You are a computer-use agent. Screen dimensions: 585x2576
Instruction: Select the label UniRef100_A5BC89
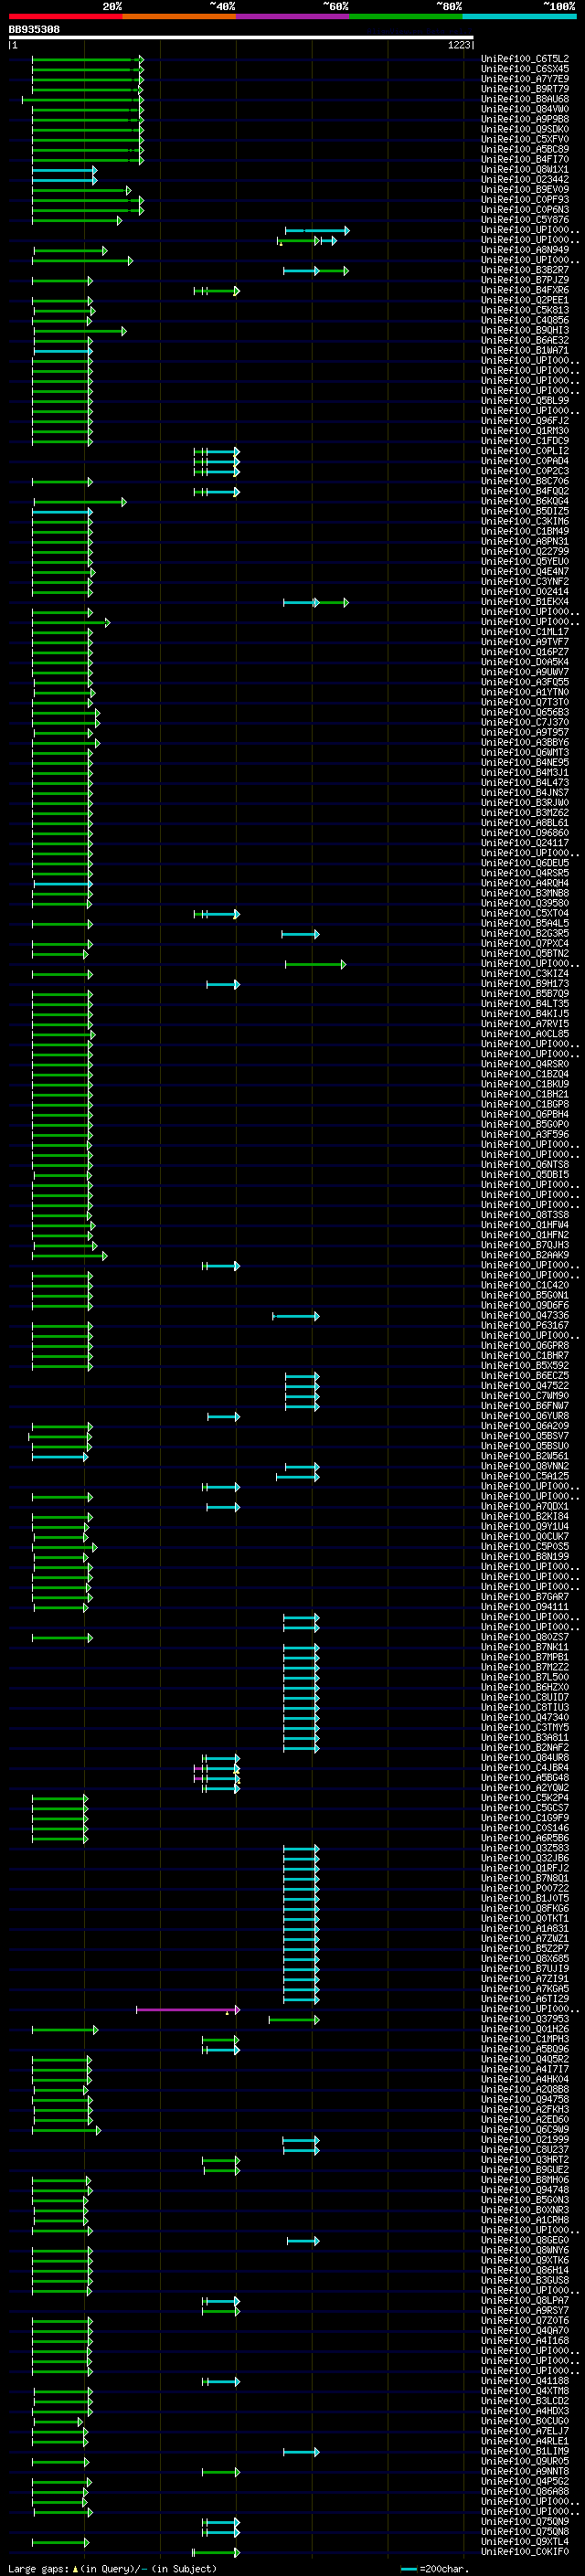click(525, 149)
